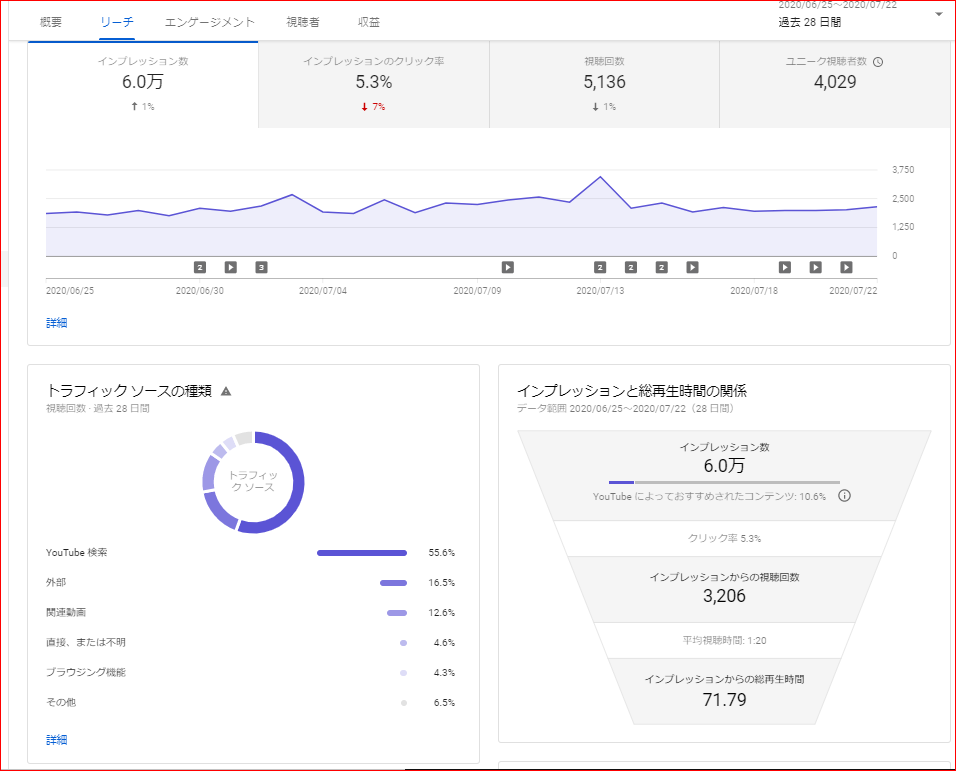Viewport: 956px width, 771px height.
Task: Open the 収益 tab
Action: tap(369, 23)
